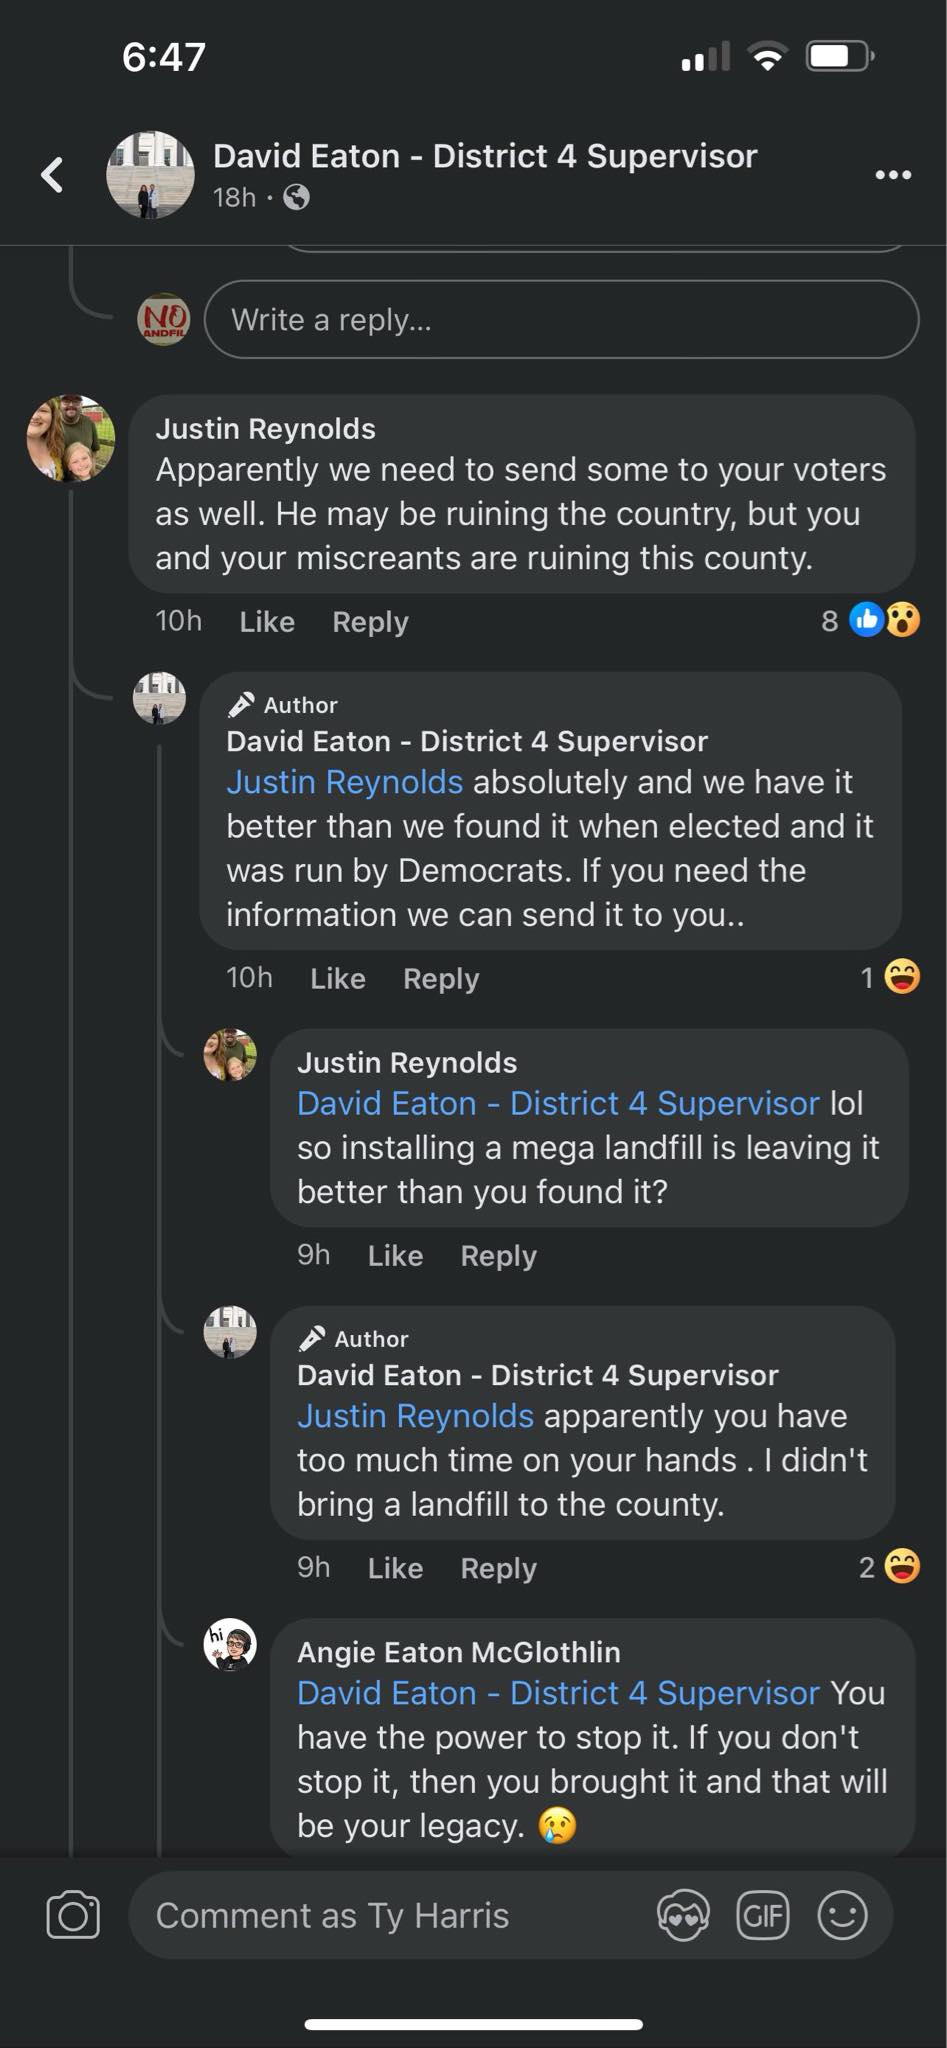Open Angie Eaton McGlothlin's profile name

458,1652
